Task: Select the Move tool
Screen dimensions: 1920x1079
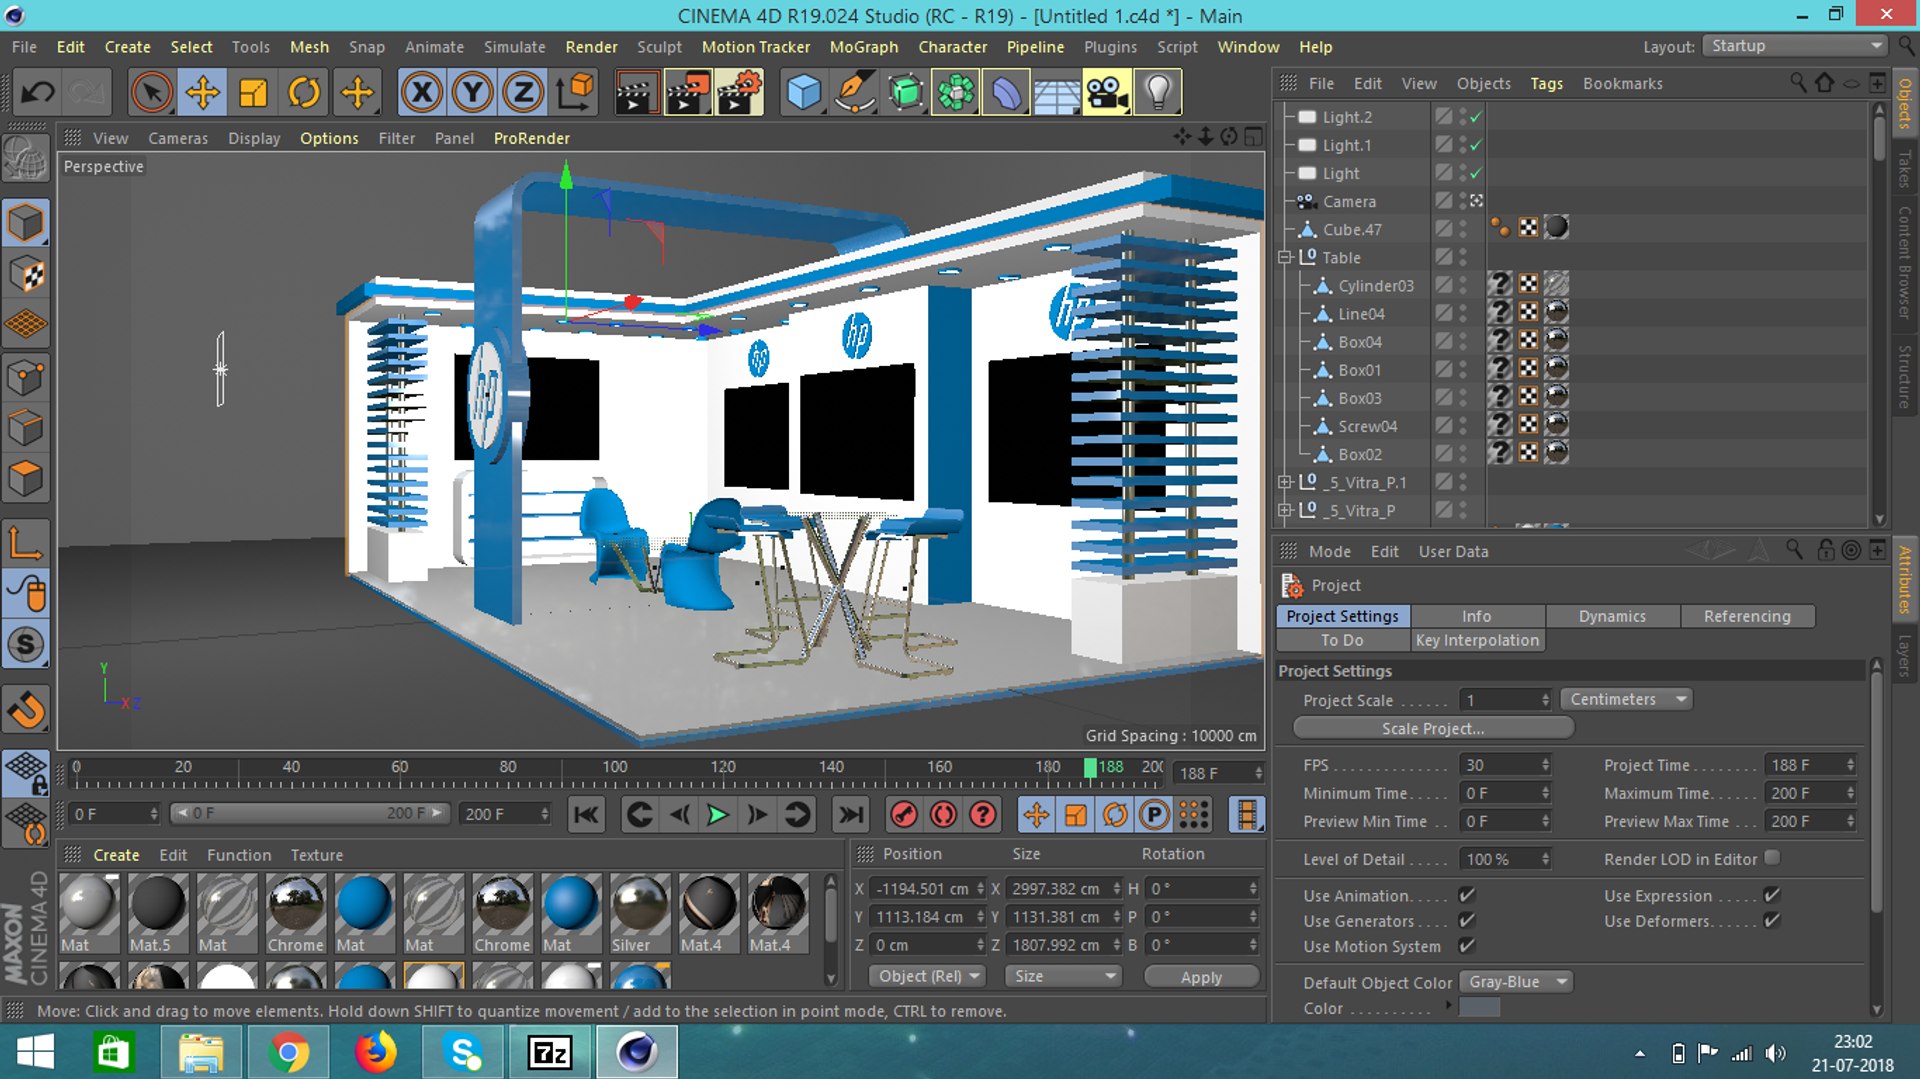Action: [x=202, y=93]
